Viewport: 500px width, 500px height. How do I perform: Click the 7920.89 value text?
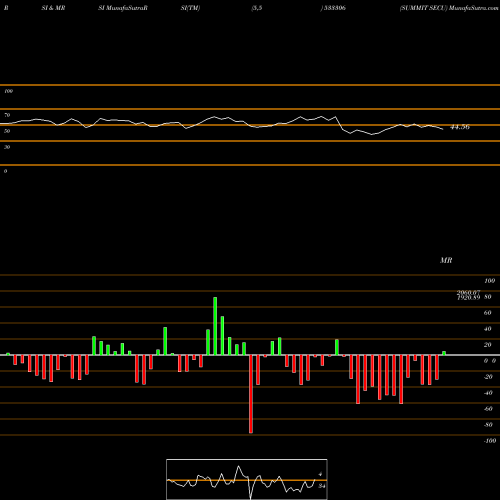(x=468, y=297)
